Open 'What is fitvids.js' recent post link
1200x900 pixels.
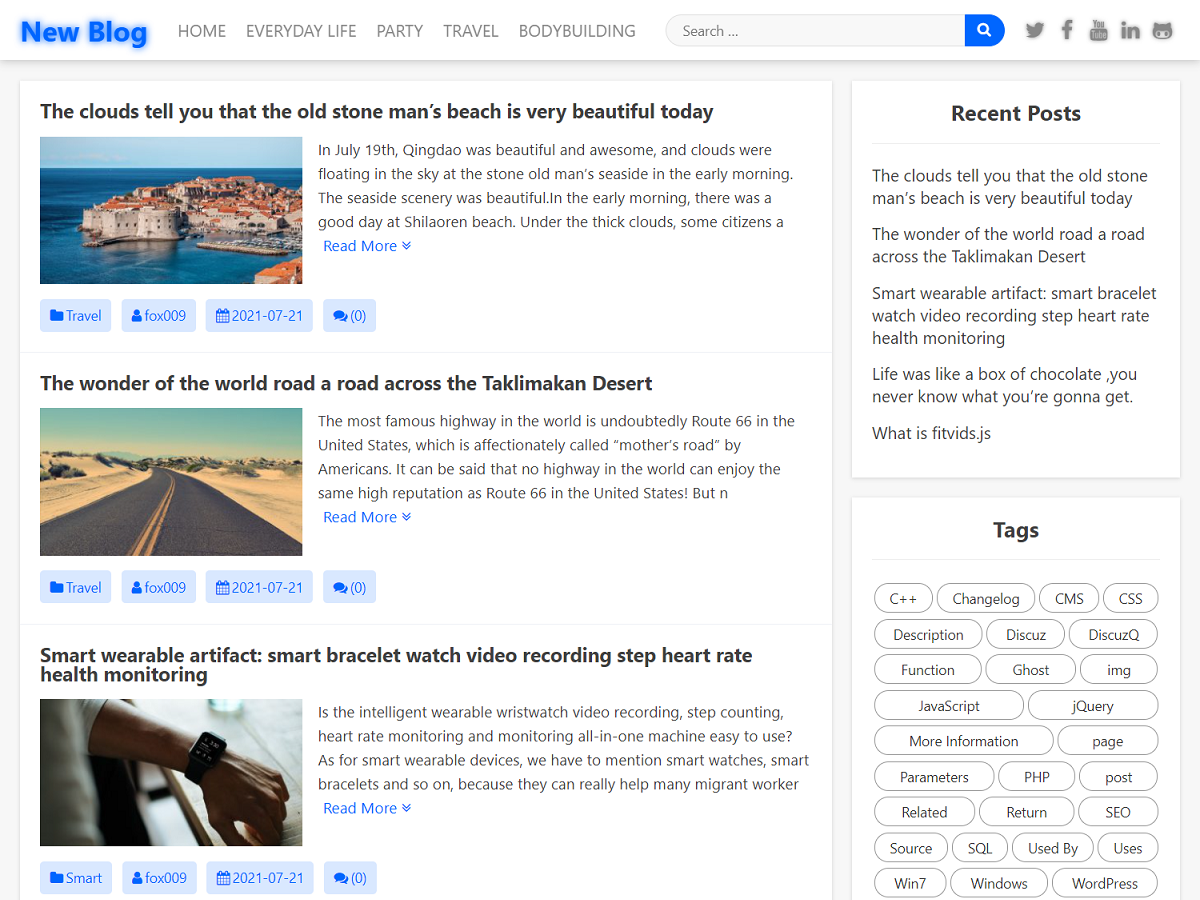[x=931, y=433]
